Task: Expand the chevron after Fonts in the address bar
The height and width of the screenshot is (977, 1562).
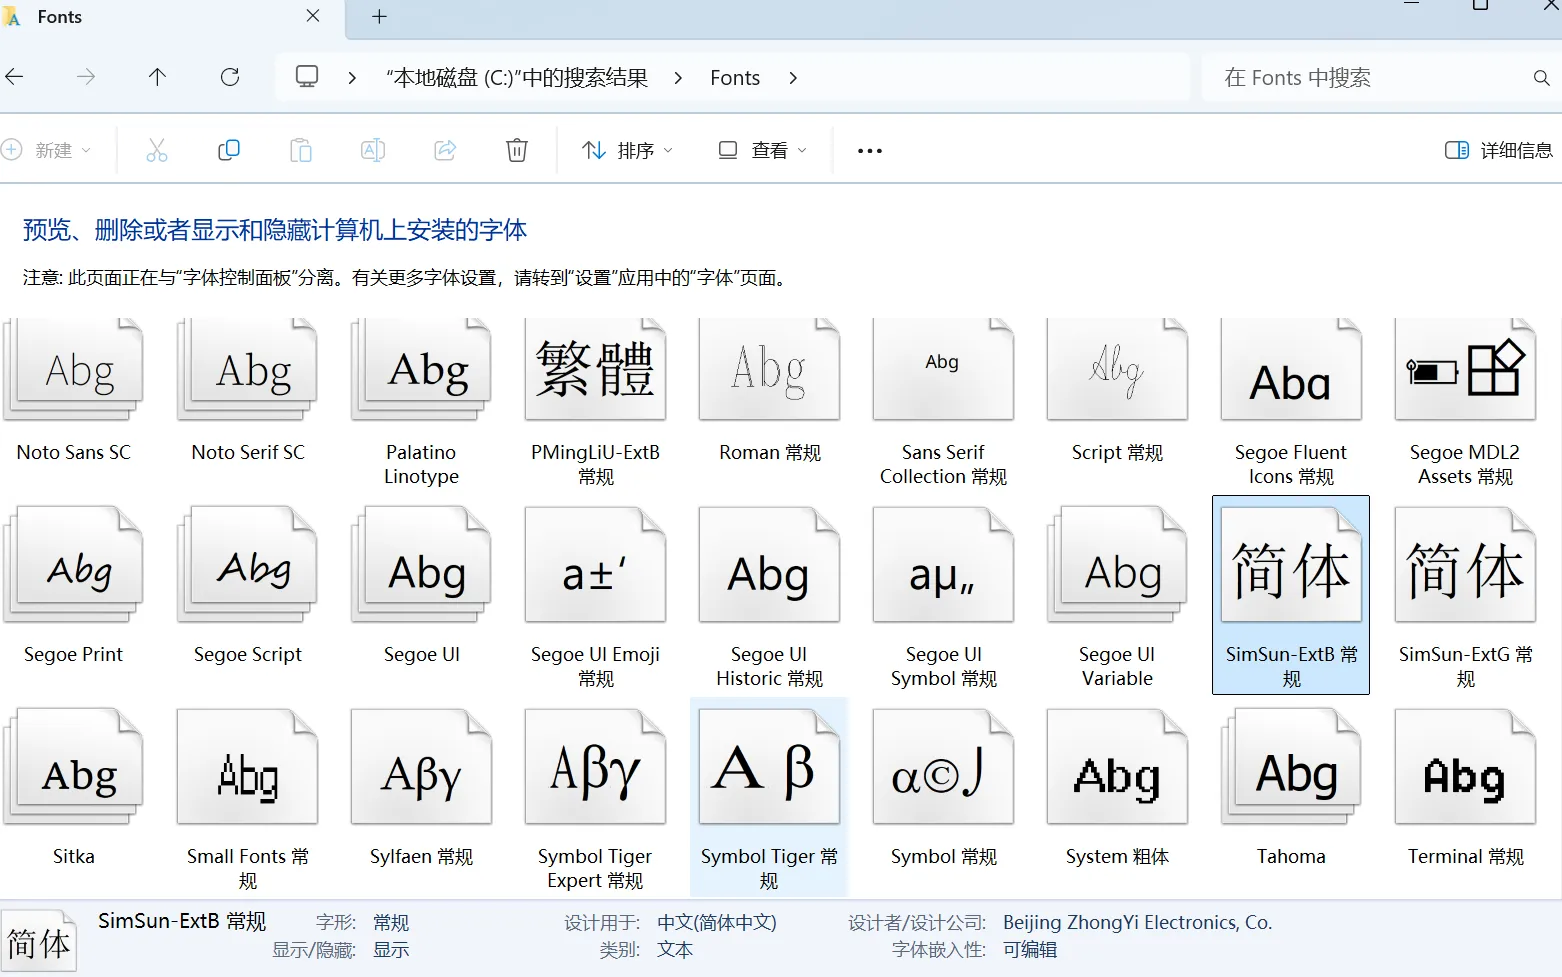Action: 793,78
